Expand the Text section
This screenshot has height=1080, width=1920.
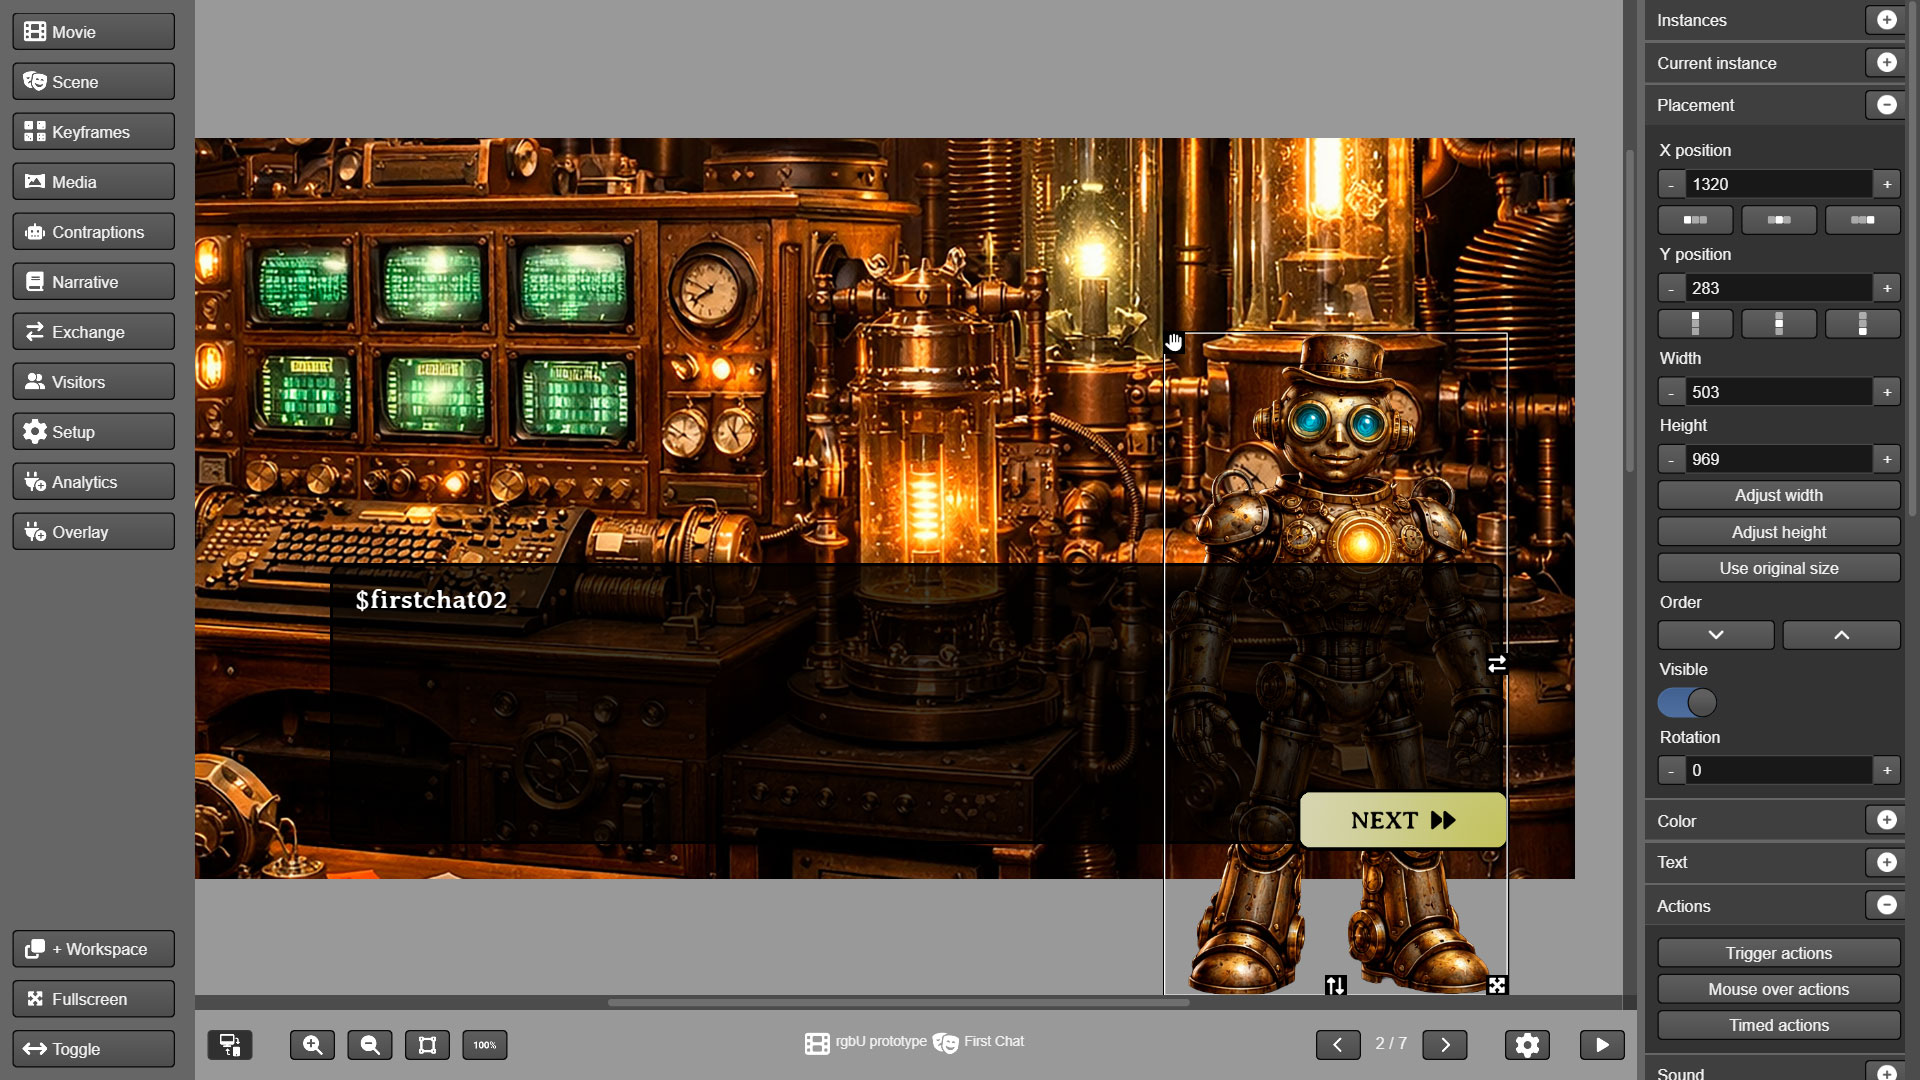click(x=1886, y=862)
